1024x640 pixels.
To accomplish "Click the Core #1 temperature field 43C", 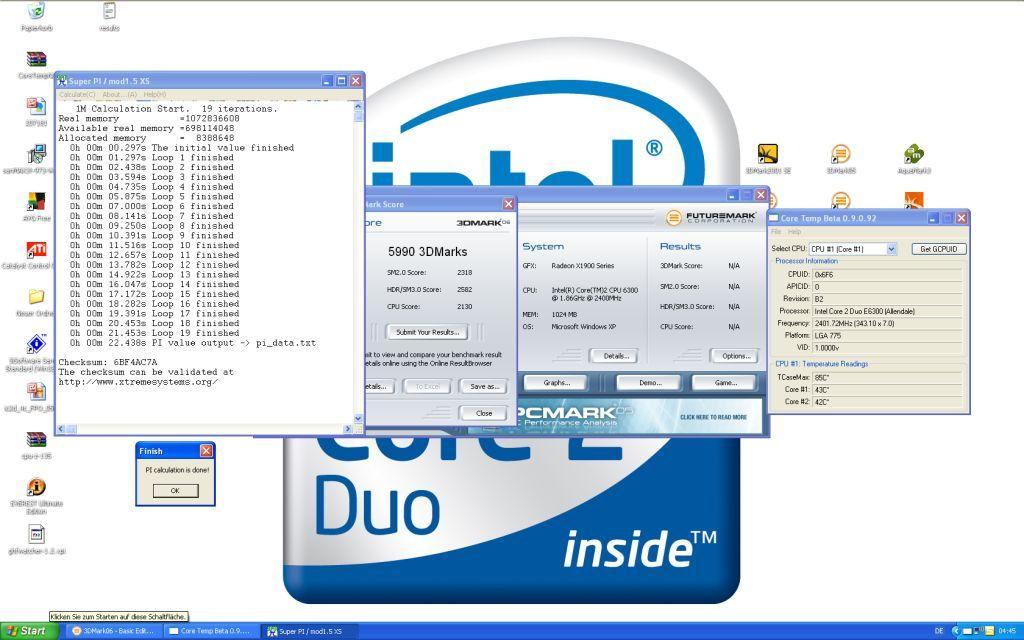I will point(887,390).
